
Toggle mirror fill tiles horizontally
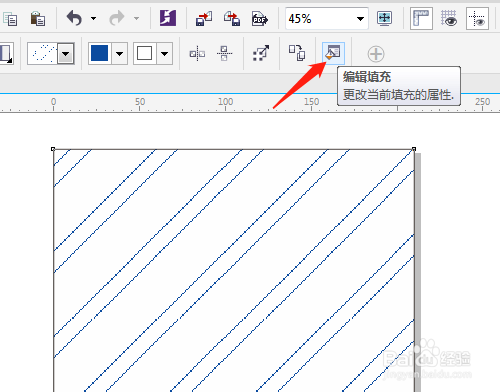coord(197,53)
